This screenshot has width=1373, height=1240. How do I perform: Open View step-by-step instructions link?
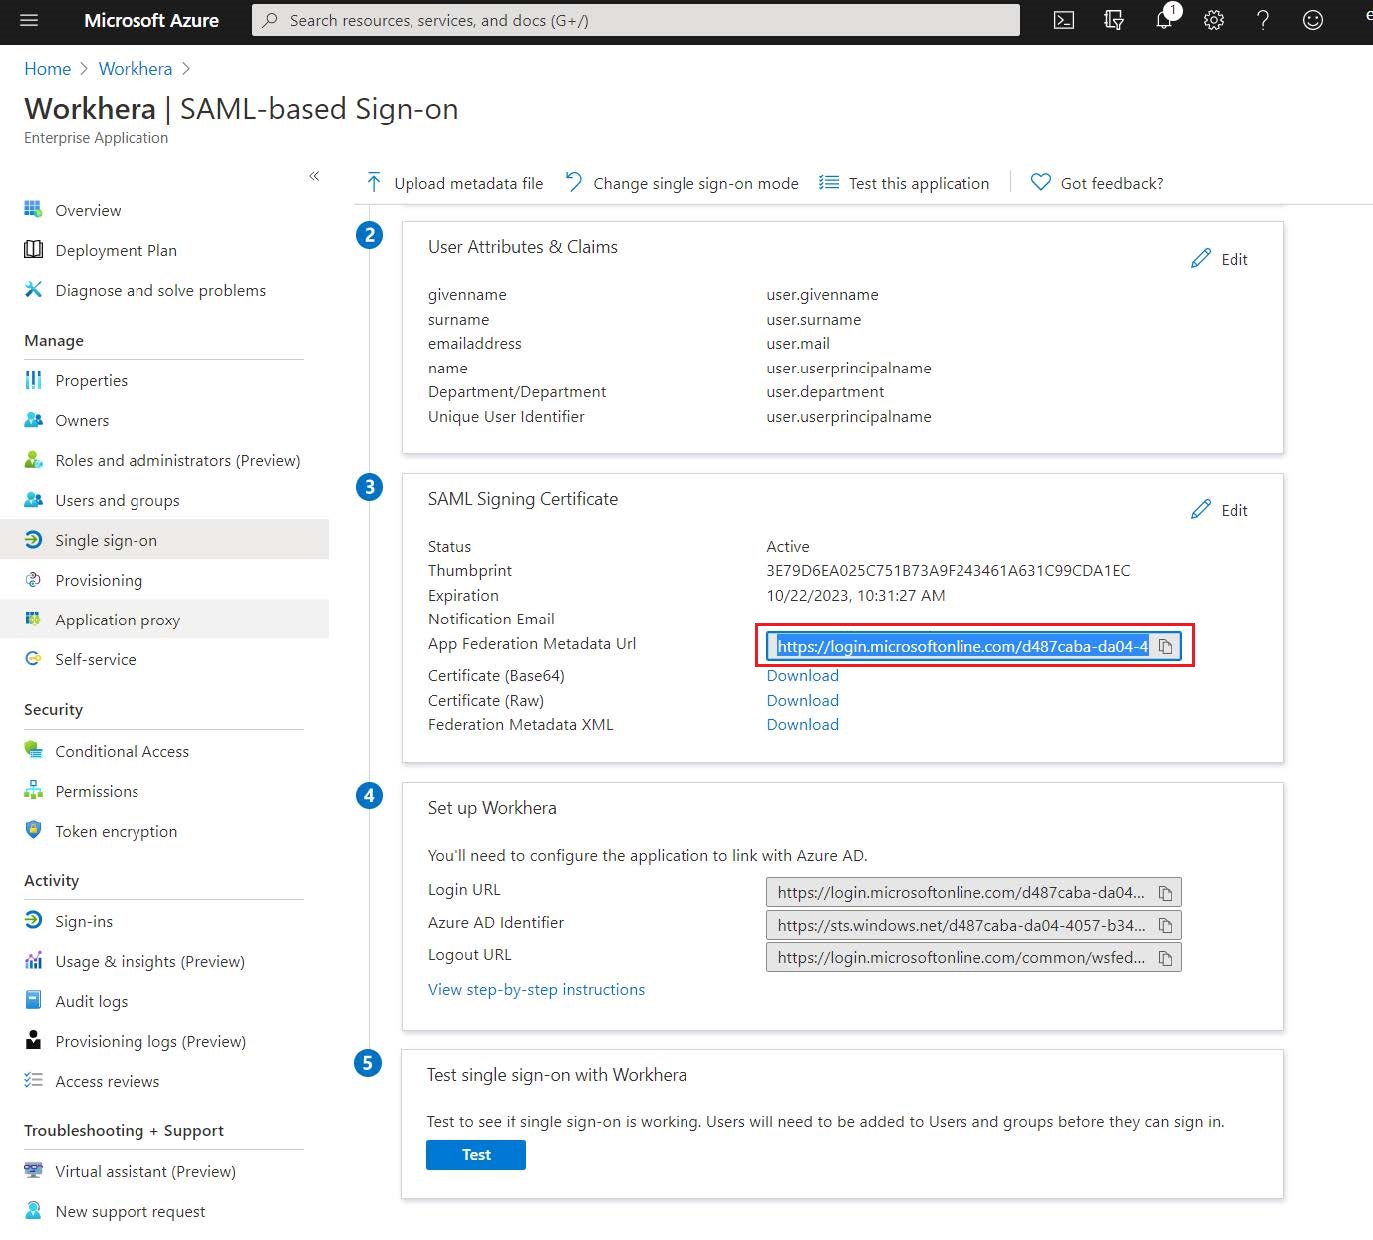tap(536, 989)
